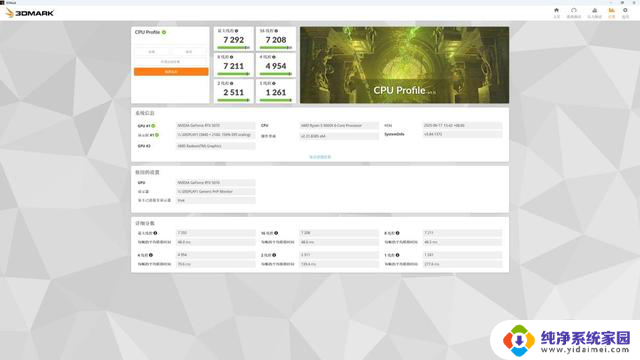Click the show more details link in system info

tap(320, 157)
